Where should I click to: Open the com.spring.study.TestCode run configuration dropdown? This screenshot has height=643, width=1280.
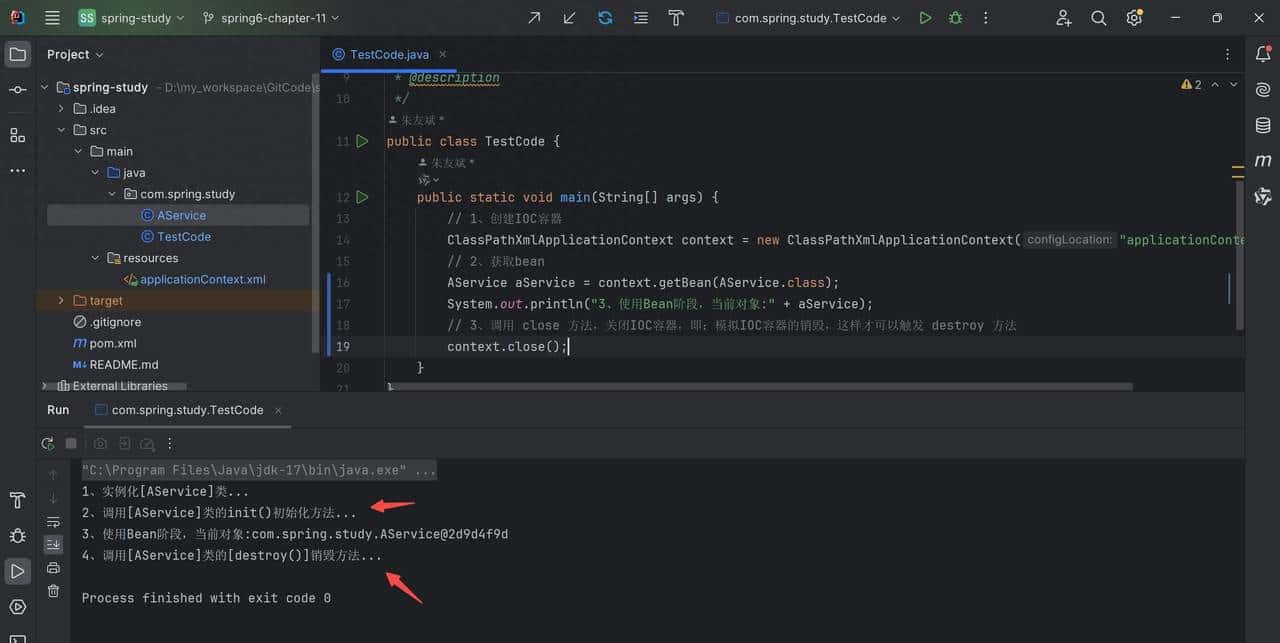808,18
